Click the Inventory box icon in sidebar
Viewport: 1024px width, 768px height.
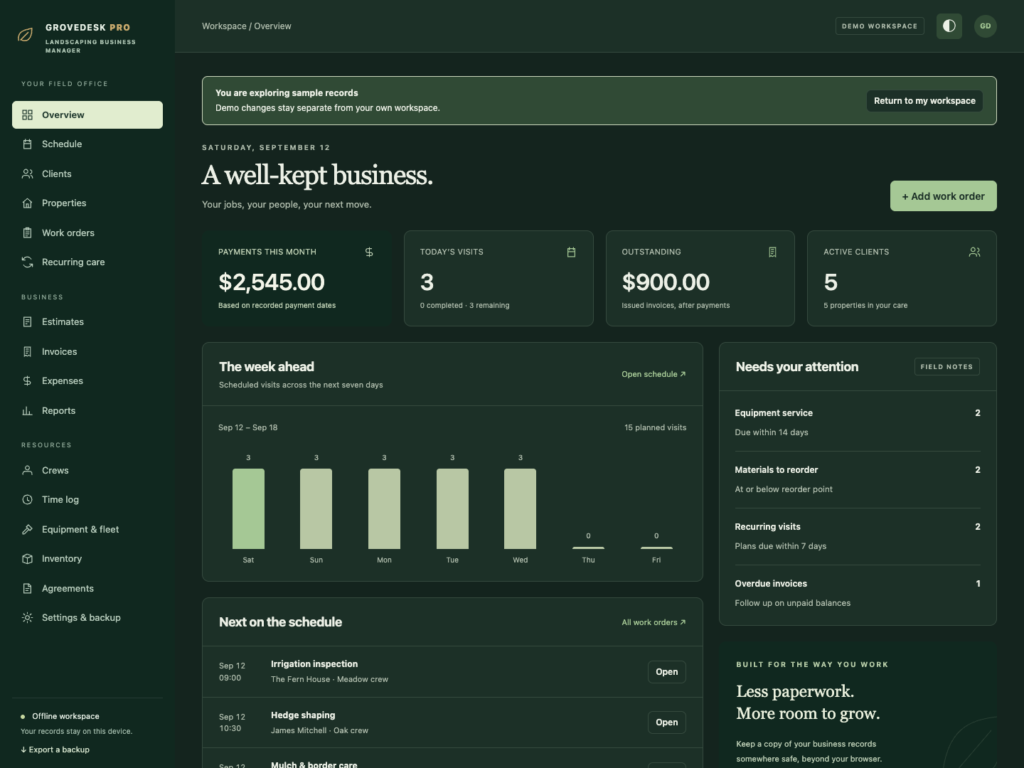[x=27, y=559]
